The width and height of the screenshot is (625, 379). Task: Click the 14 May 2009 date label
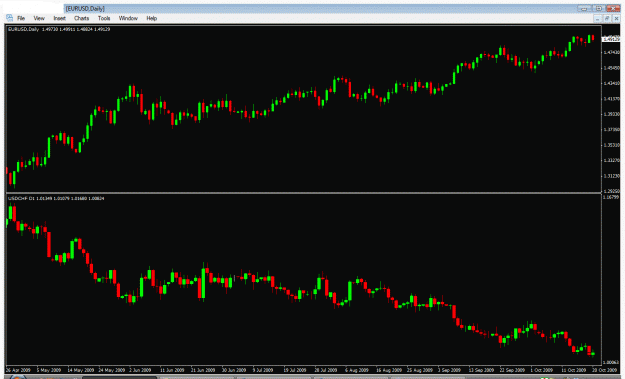pyautogui.click(x=81, y=370)
